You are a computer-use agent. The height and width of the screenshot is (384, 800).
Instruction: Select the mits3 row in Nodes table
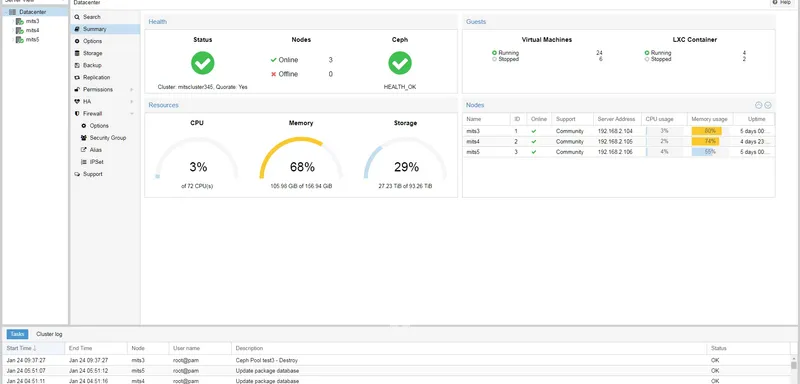pos(618,131)
